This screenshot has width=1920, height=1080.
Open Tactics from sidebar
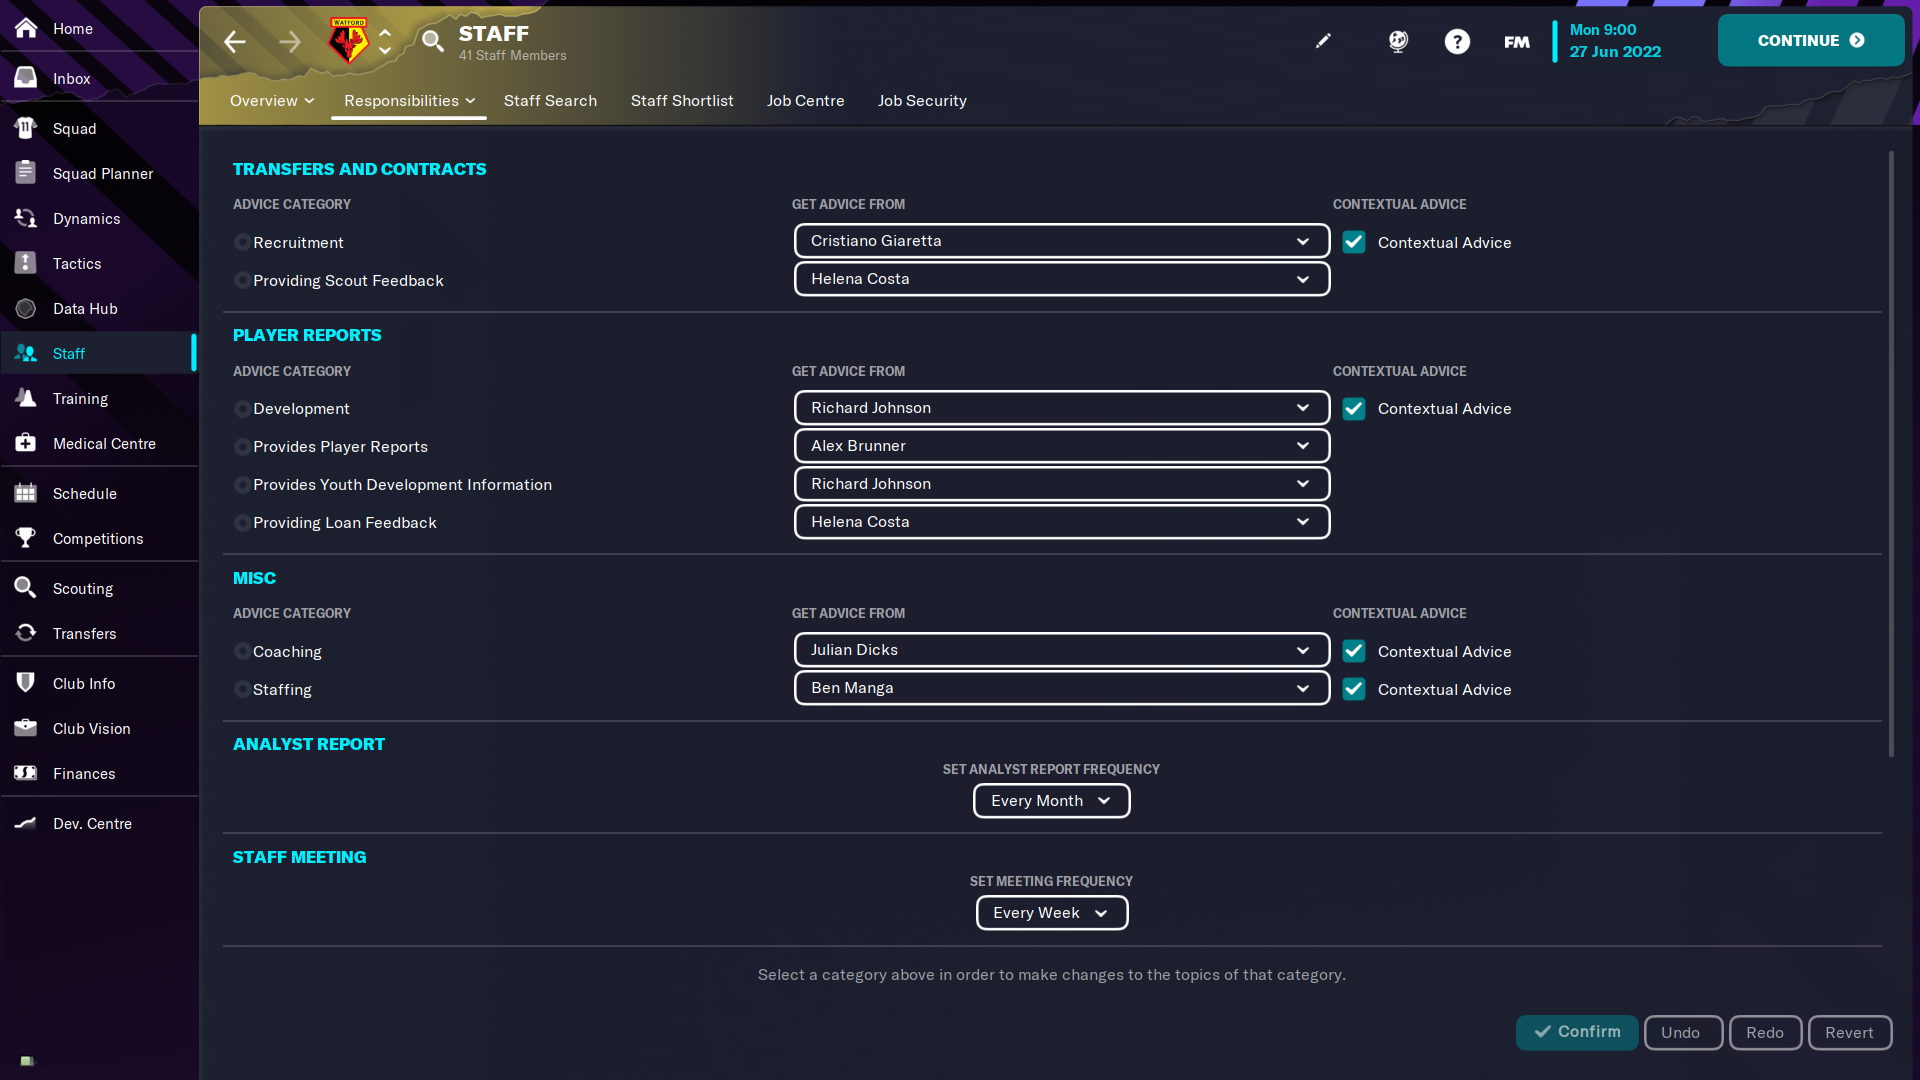pyautogui.click(x=77, y=264)
